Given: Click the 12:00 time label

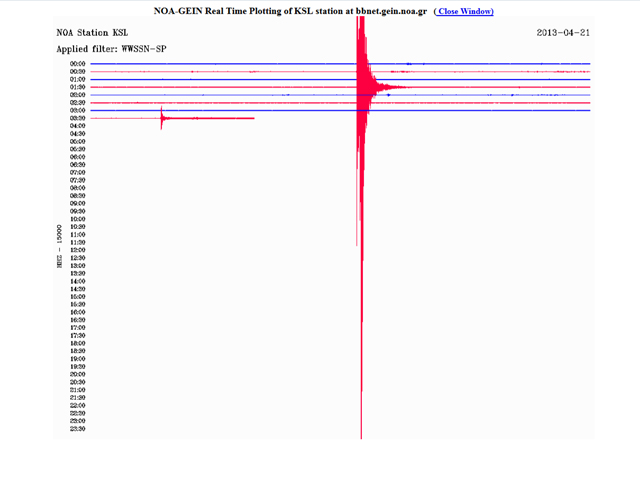Looking at the screenshot, I should coord(77,250).
